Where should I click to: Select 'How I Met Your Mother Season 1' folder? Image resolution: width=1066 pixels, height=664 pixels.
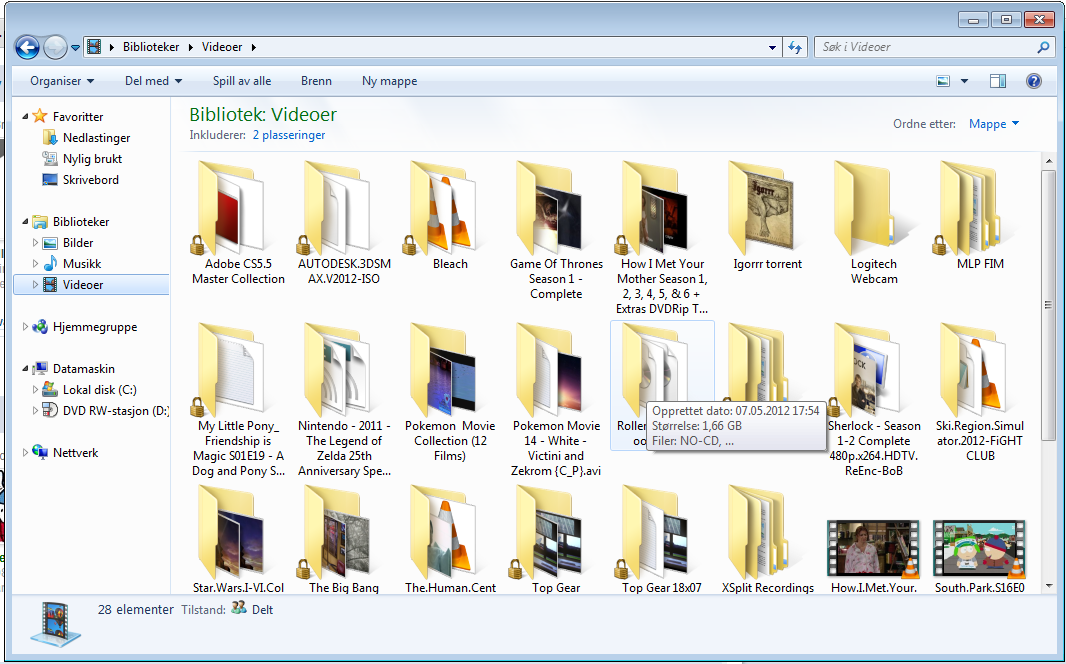[662, 238]
